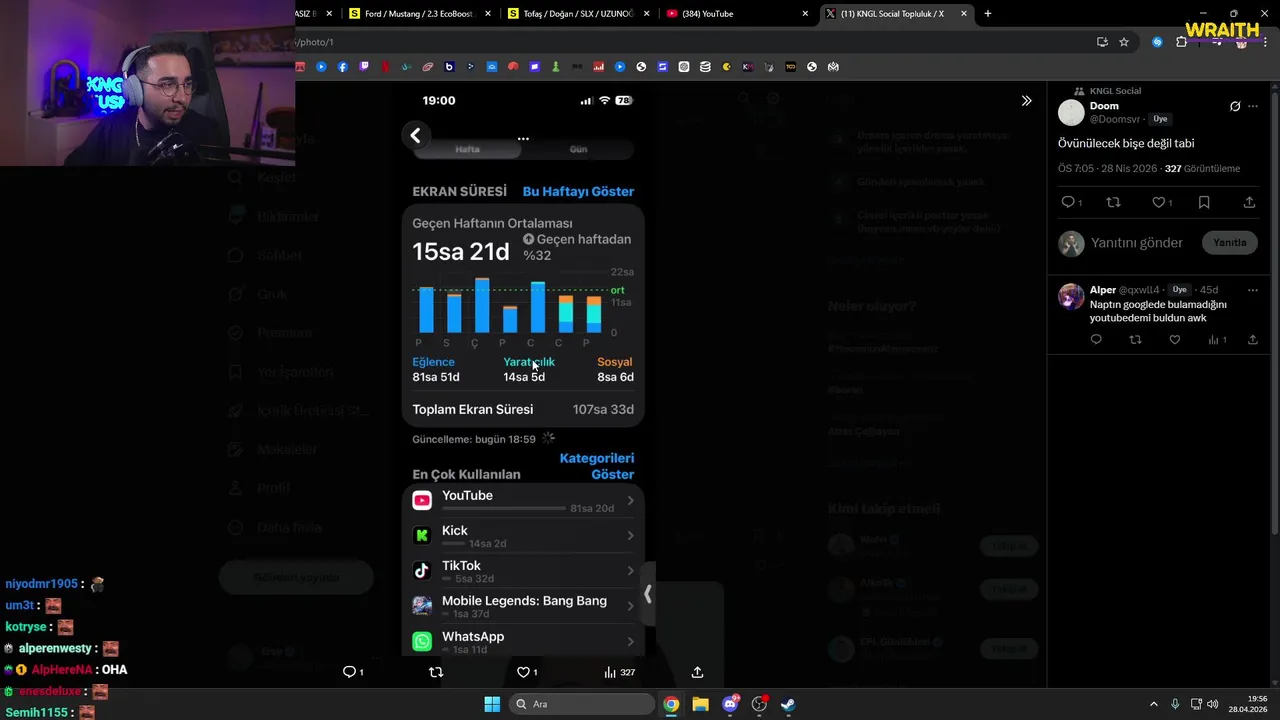Click the back chevron in the phone screenshot
The height and width of the screenshot is (720, 1280).
click(415, 136)
